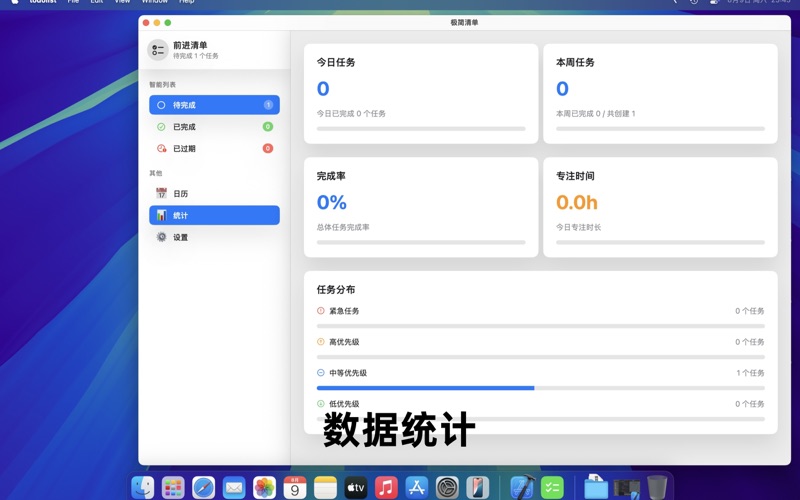The width and height of the screenshot is (800, 500).
Task: Open the Help menu in menu bar
Action: 187,2
